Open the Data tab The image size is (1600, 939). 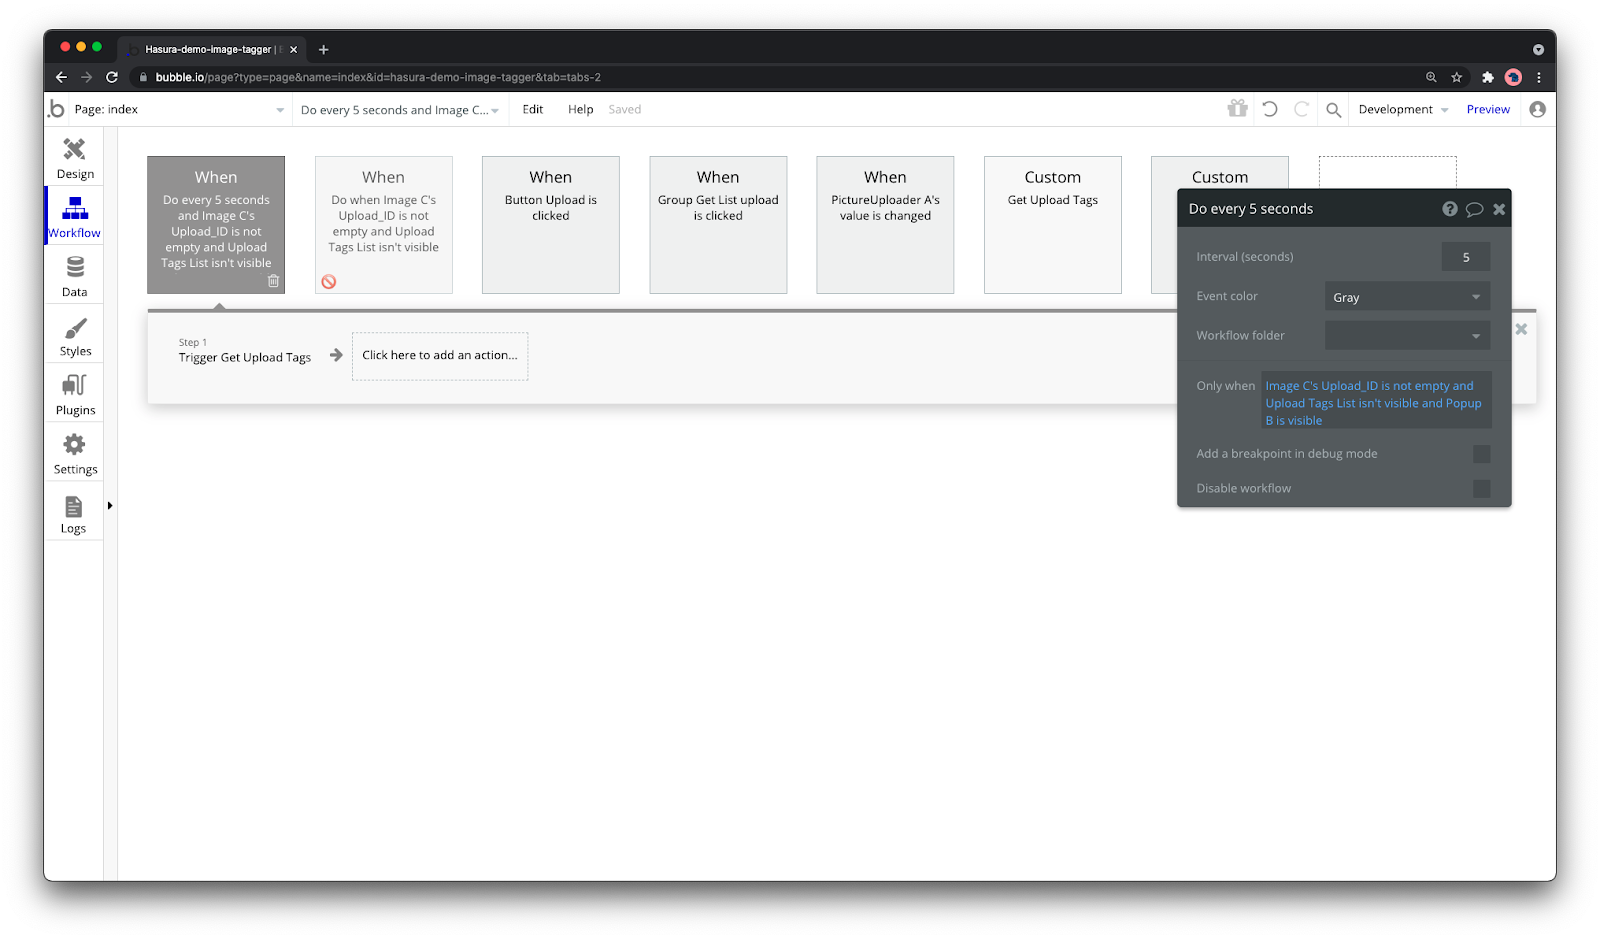pos(75,276)
